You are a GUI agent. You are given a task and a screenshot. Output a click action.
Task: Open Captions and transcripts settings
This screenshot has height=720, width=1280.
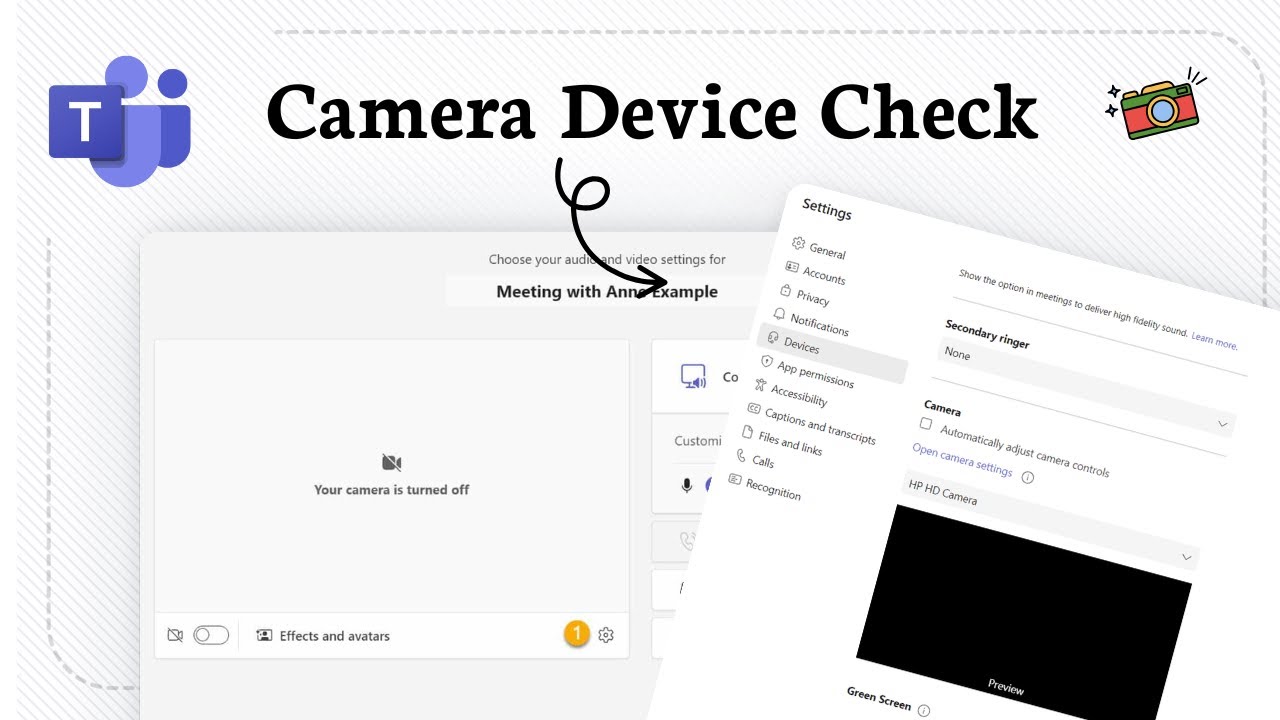pos(819,425)
